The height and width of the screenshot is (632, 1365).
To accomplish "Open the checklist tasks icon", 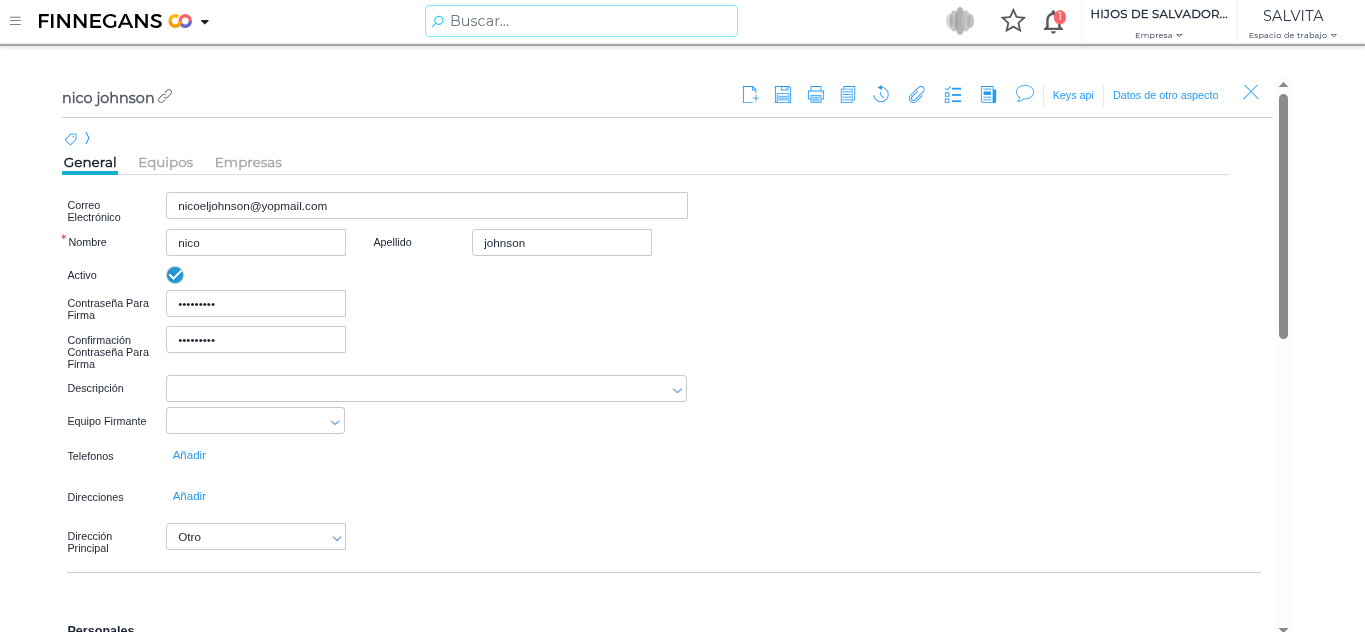I will (x=953, y=94).
